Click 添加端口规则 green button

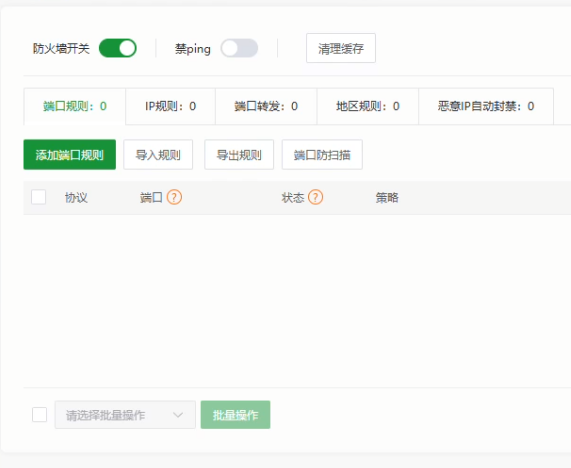70,154
